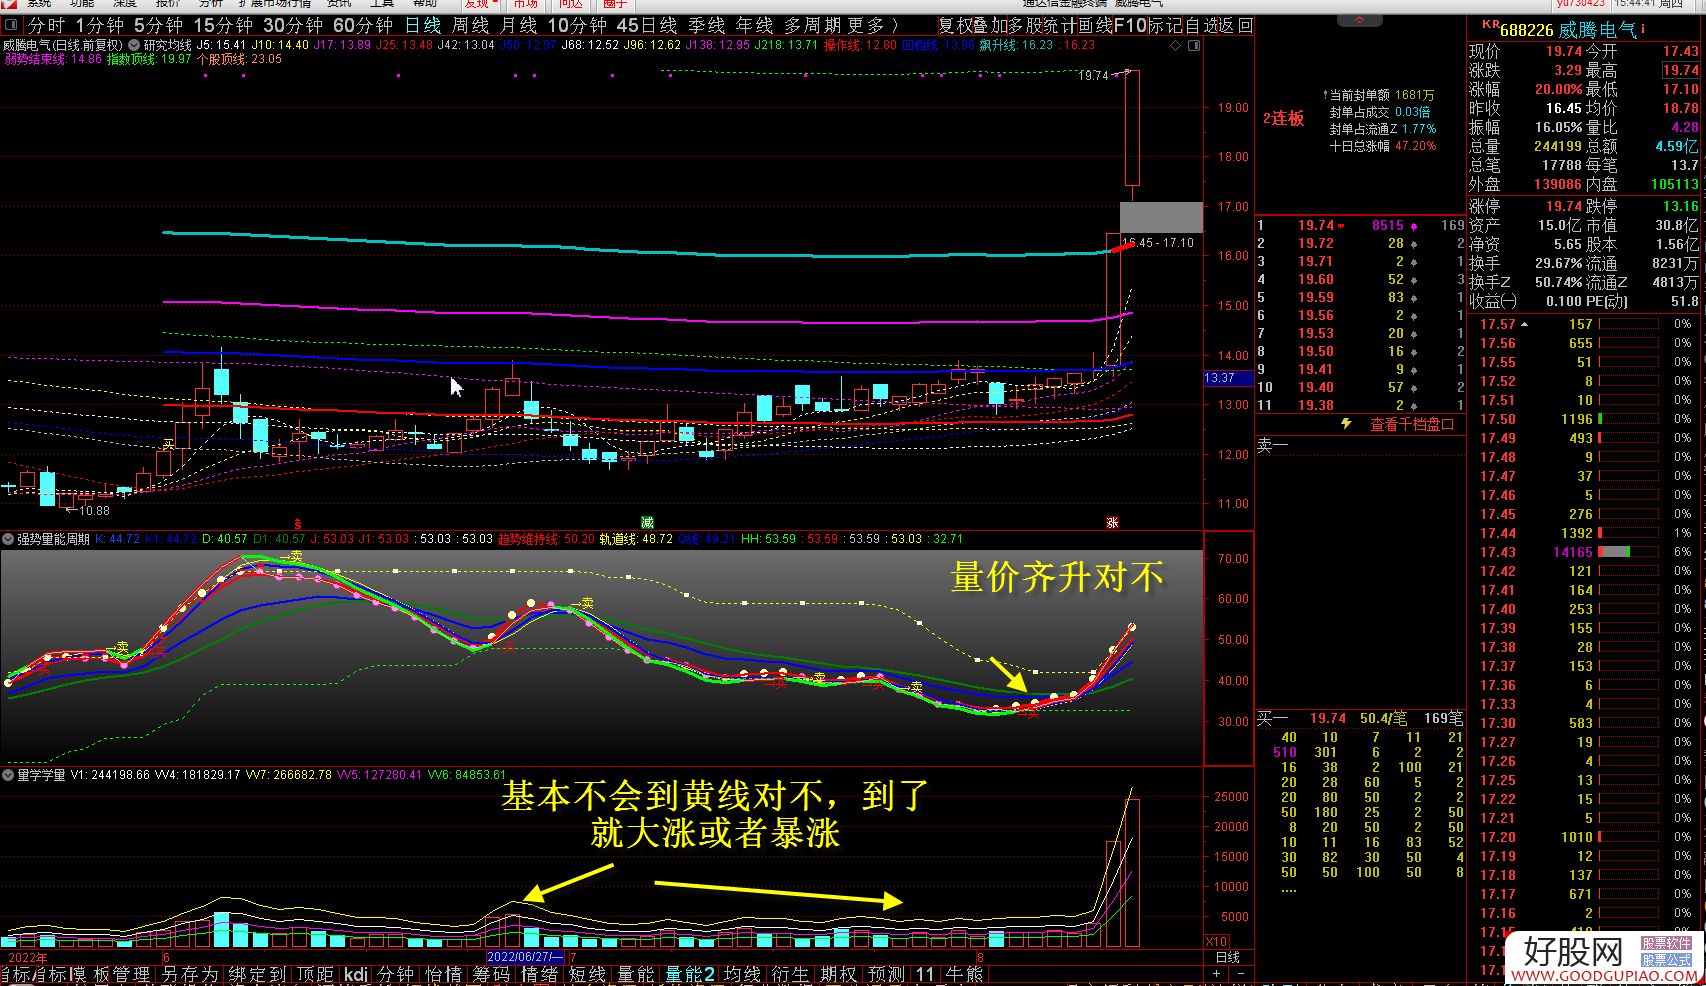Select the 牛熊 indicator tab
The image size is (1706, 986).
pyautogui.click(x=964, y=974)
